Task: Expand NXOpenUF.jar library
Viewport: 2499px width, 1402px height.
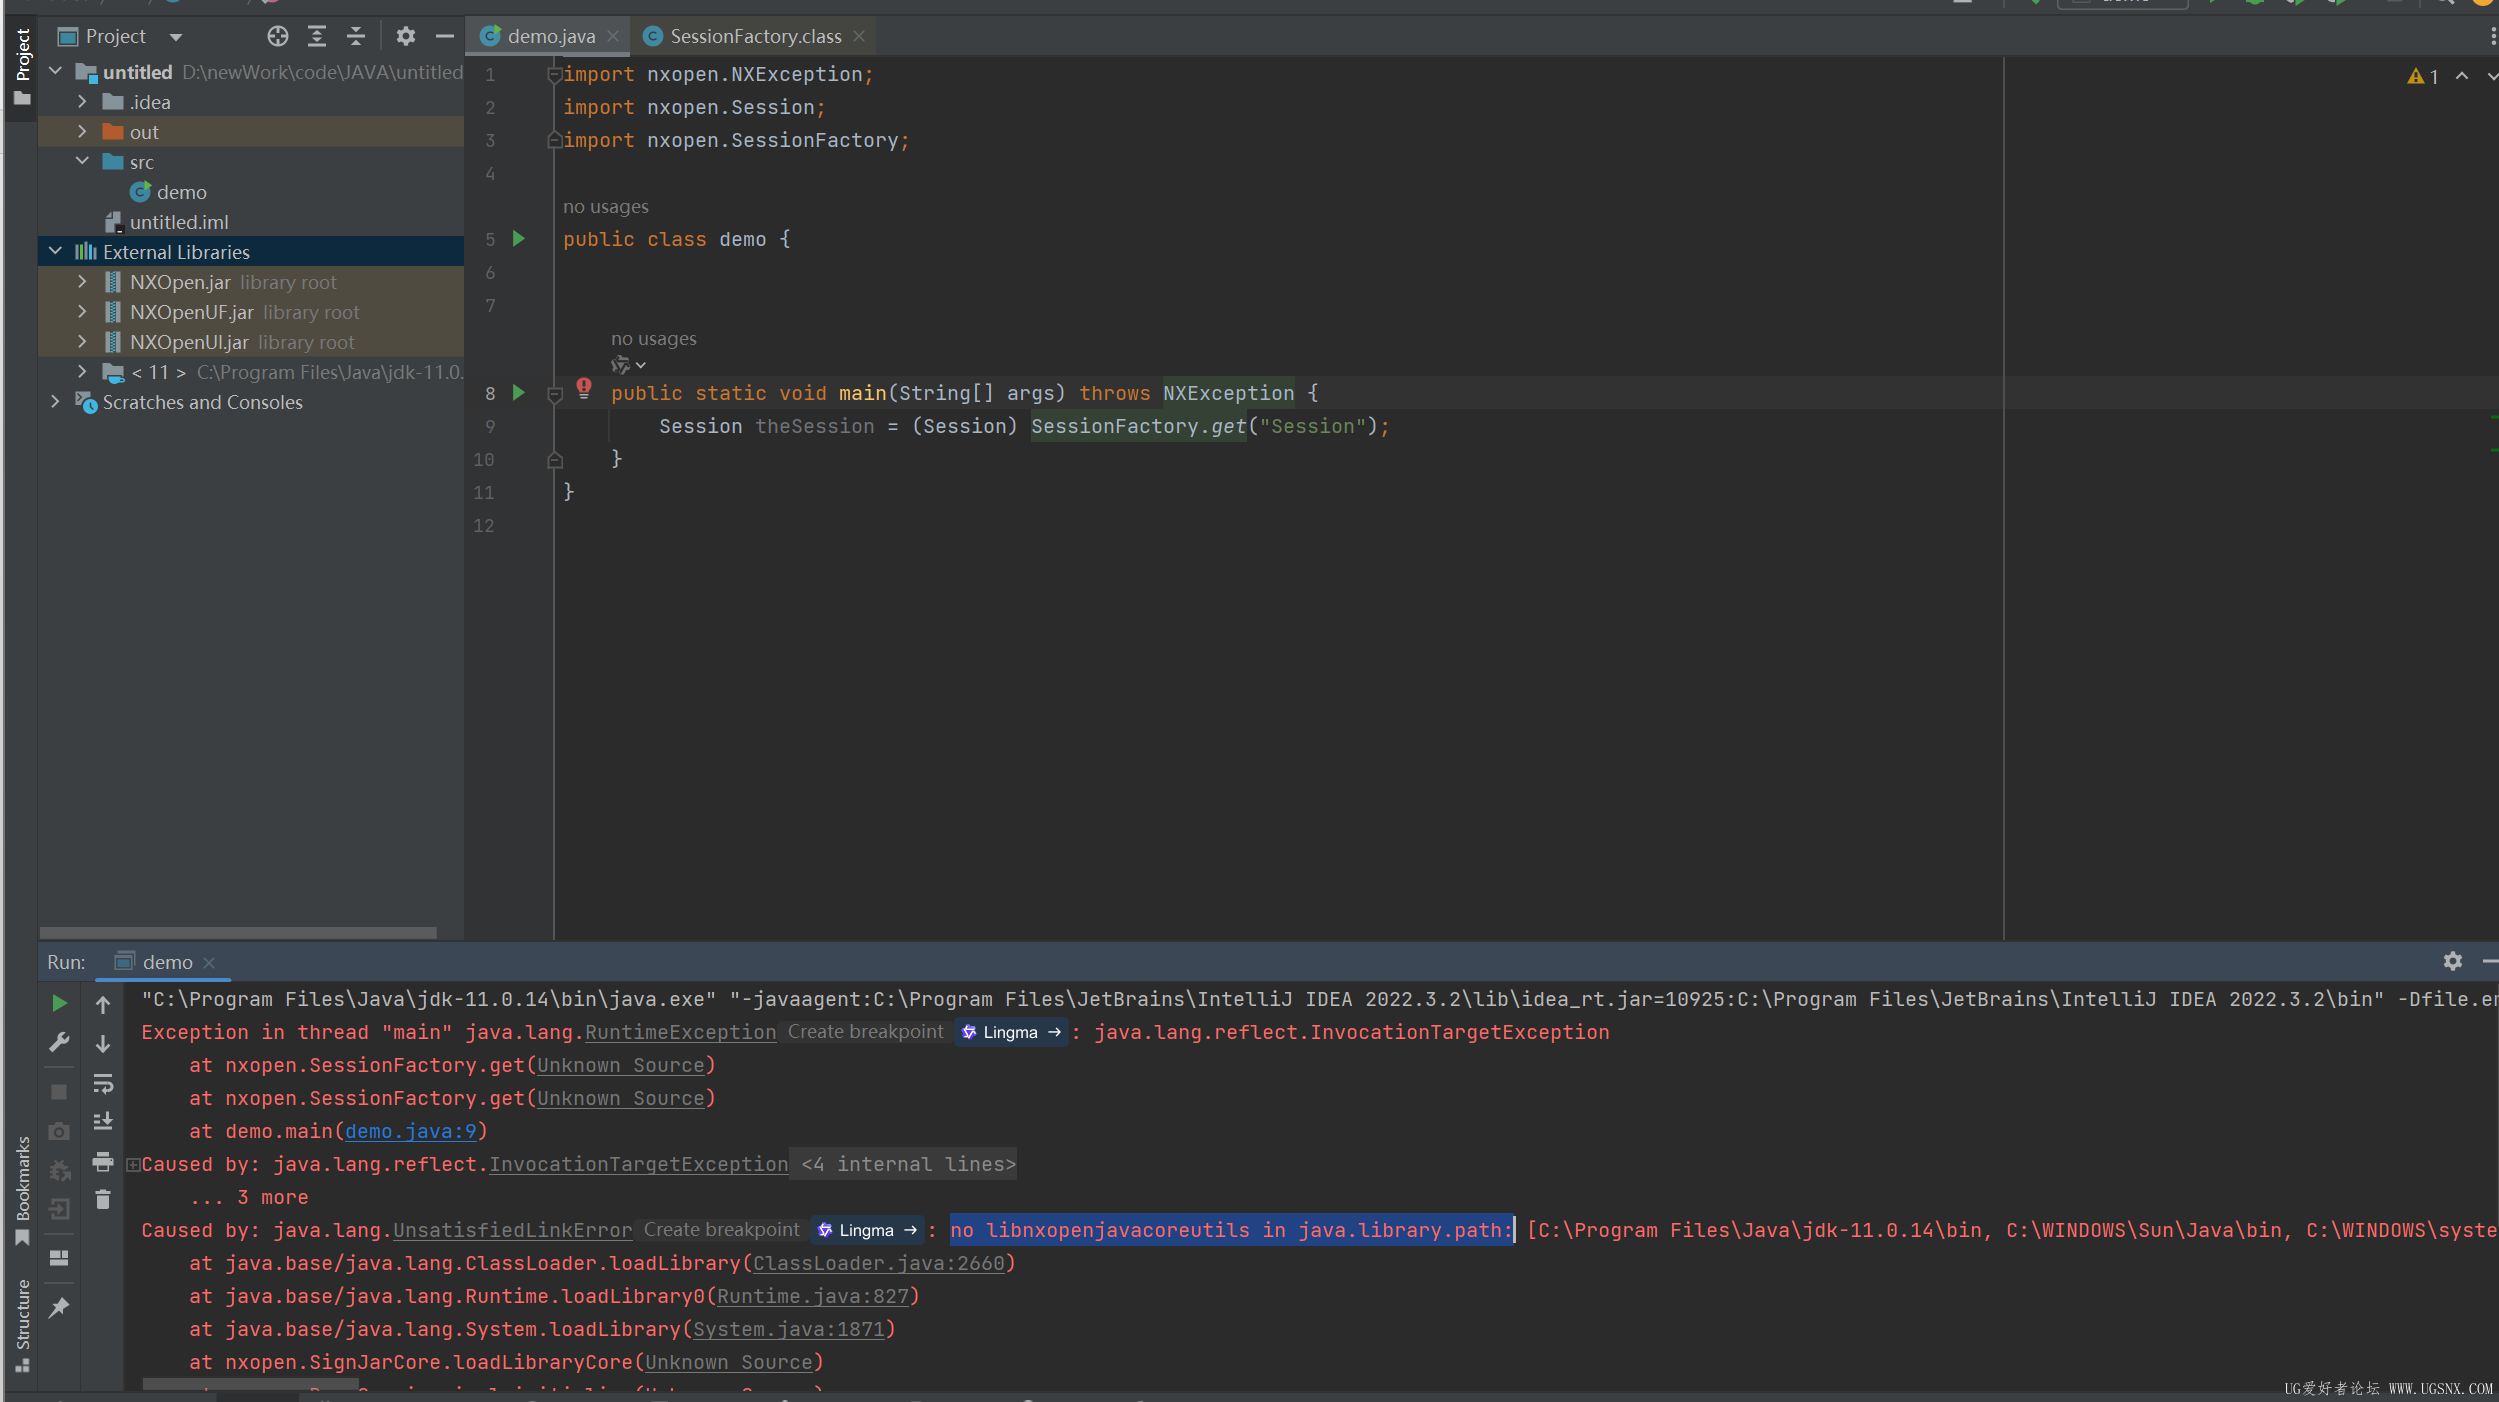Action: [82, 312]
